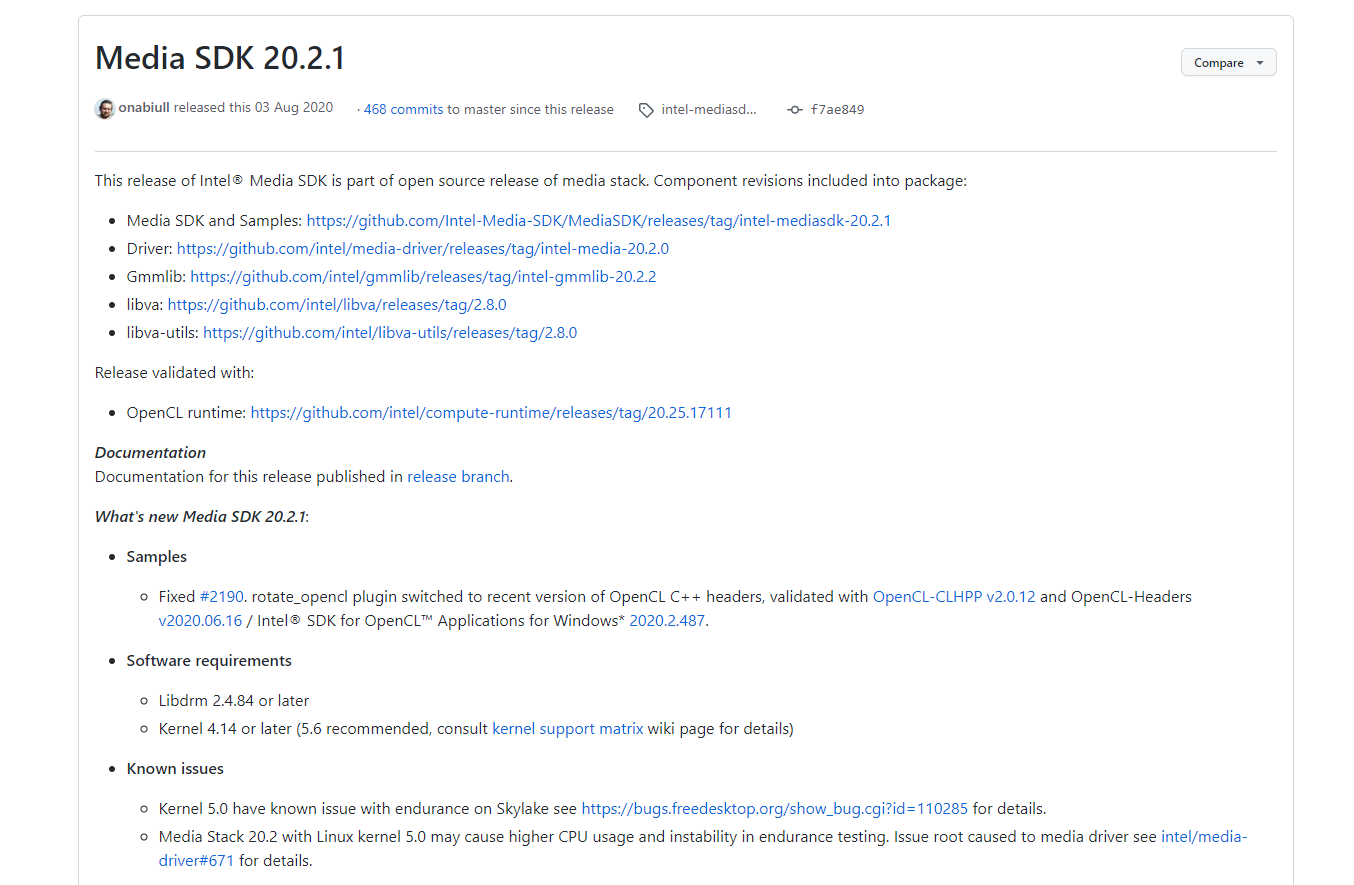The height and width of the screenshot is (885, 1354).
Task: Click the 'Samples' bullet heading
Action: tap(156, 557)
